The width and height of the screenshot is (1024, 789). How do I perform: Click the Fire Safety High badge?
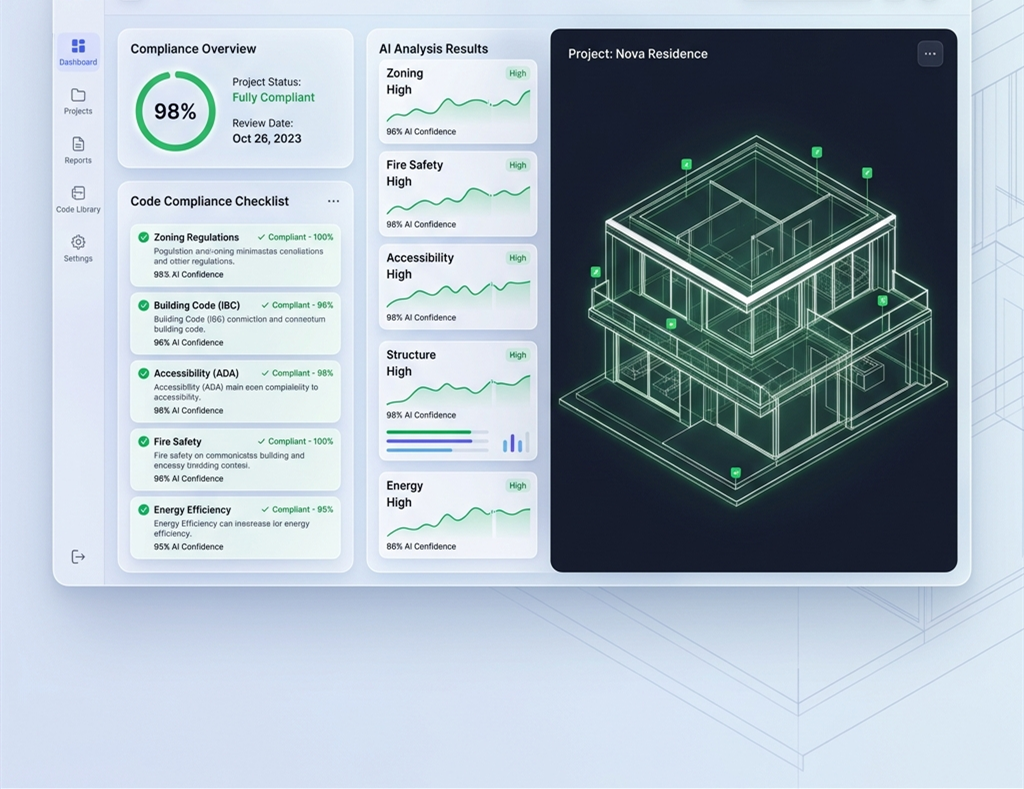click(x=517, y=165)
